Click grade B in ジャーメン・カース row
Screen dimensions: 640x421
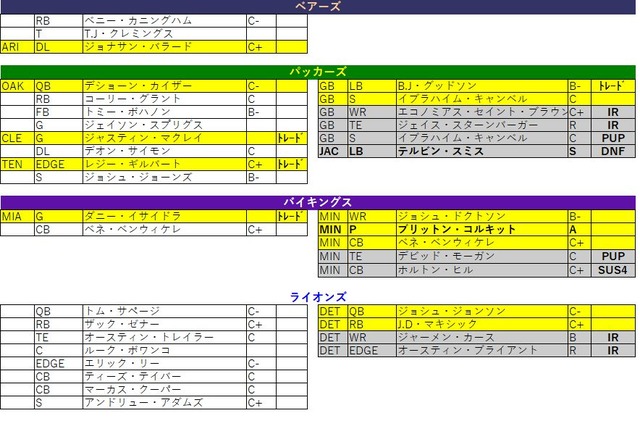(580, 337)
